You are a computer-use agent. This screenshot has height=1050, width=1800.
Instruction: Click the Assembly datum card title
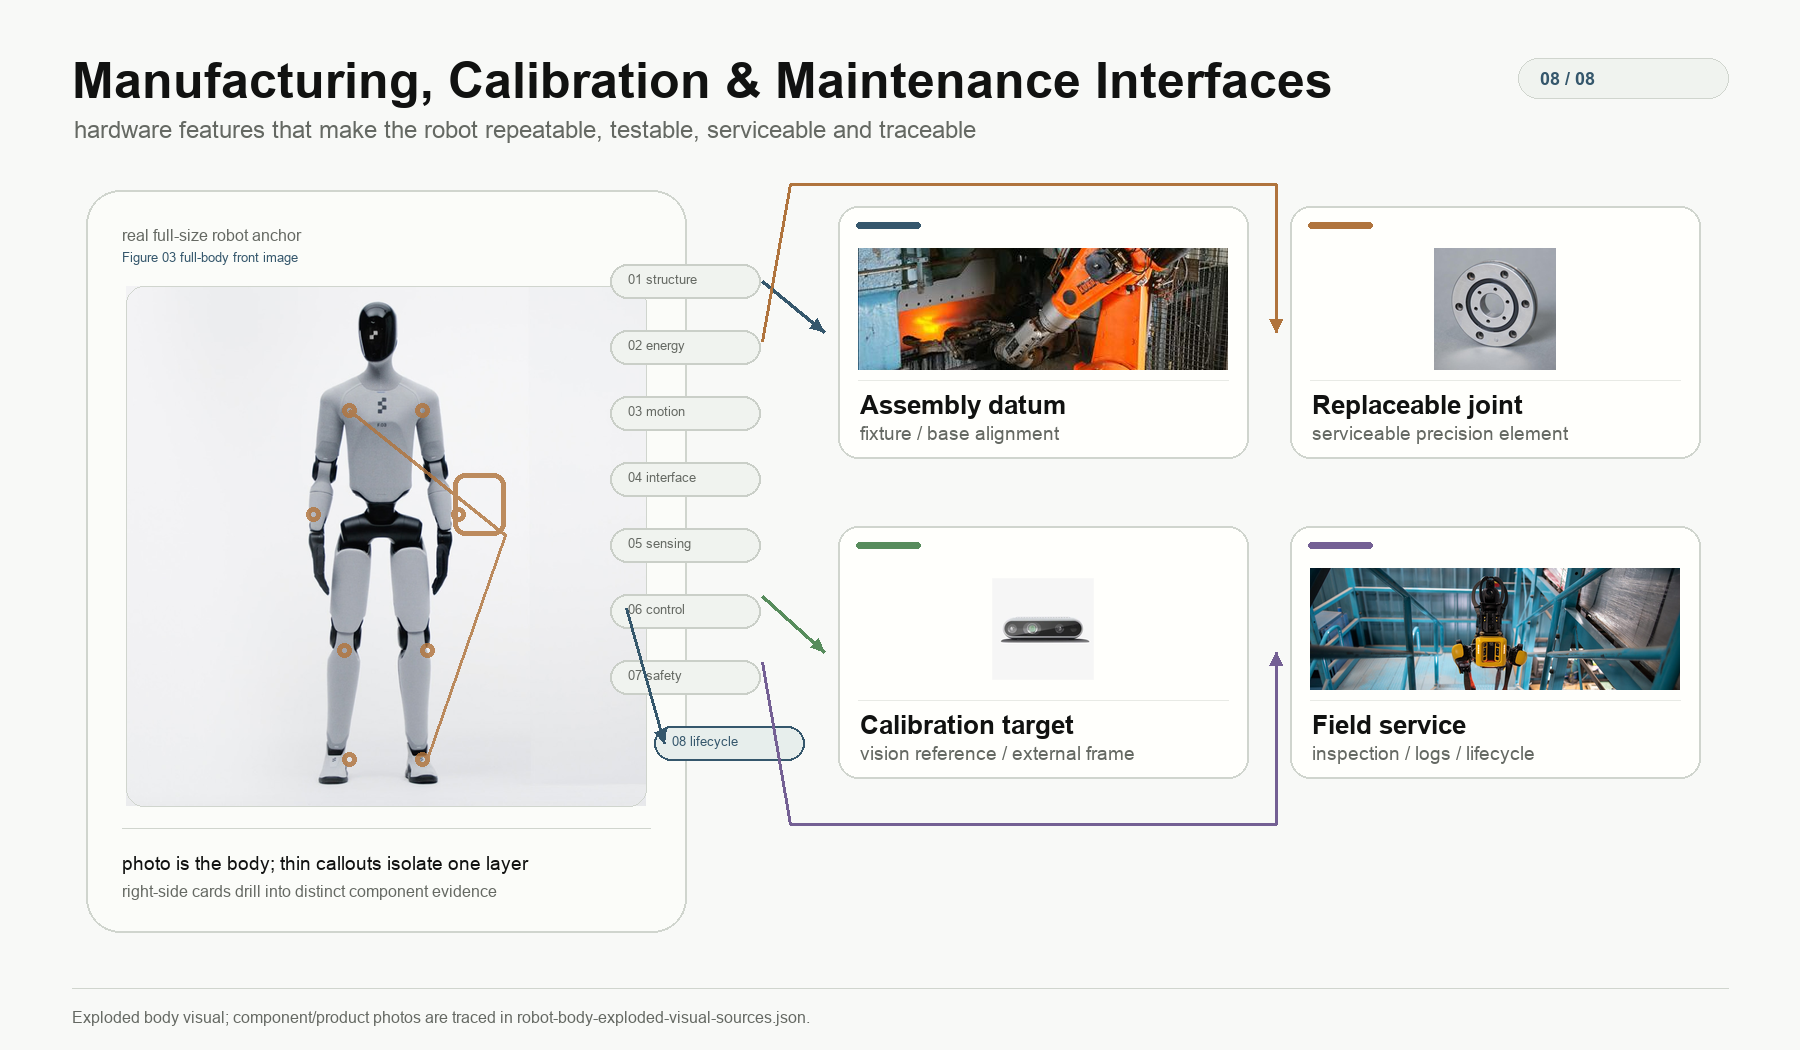coord(963,405)
